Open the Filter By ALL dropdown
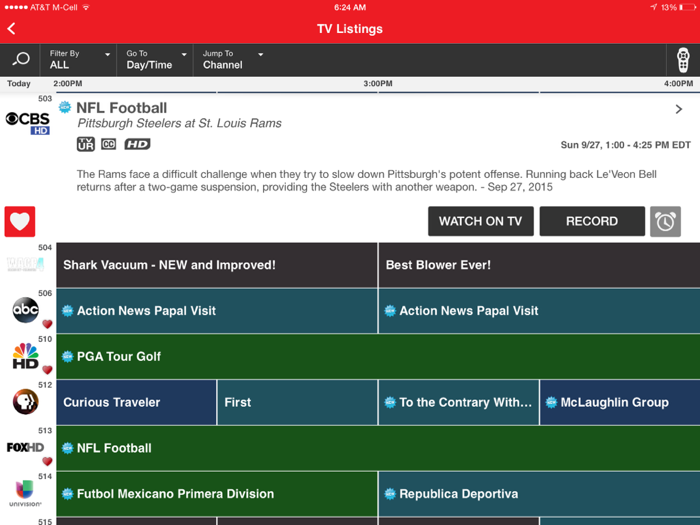This screenshot has width=700, height=525. (x=78, y=60)
